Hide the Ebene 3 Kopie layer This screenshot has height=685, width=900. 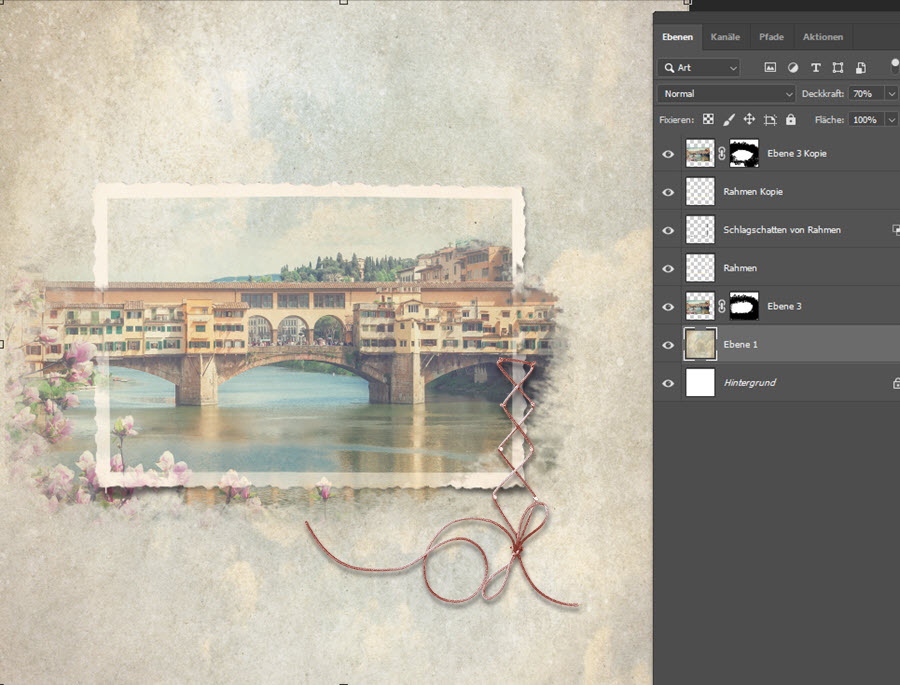point(668,154)
